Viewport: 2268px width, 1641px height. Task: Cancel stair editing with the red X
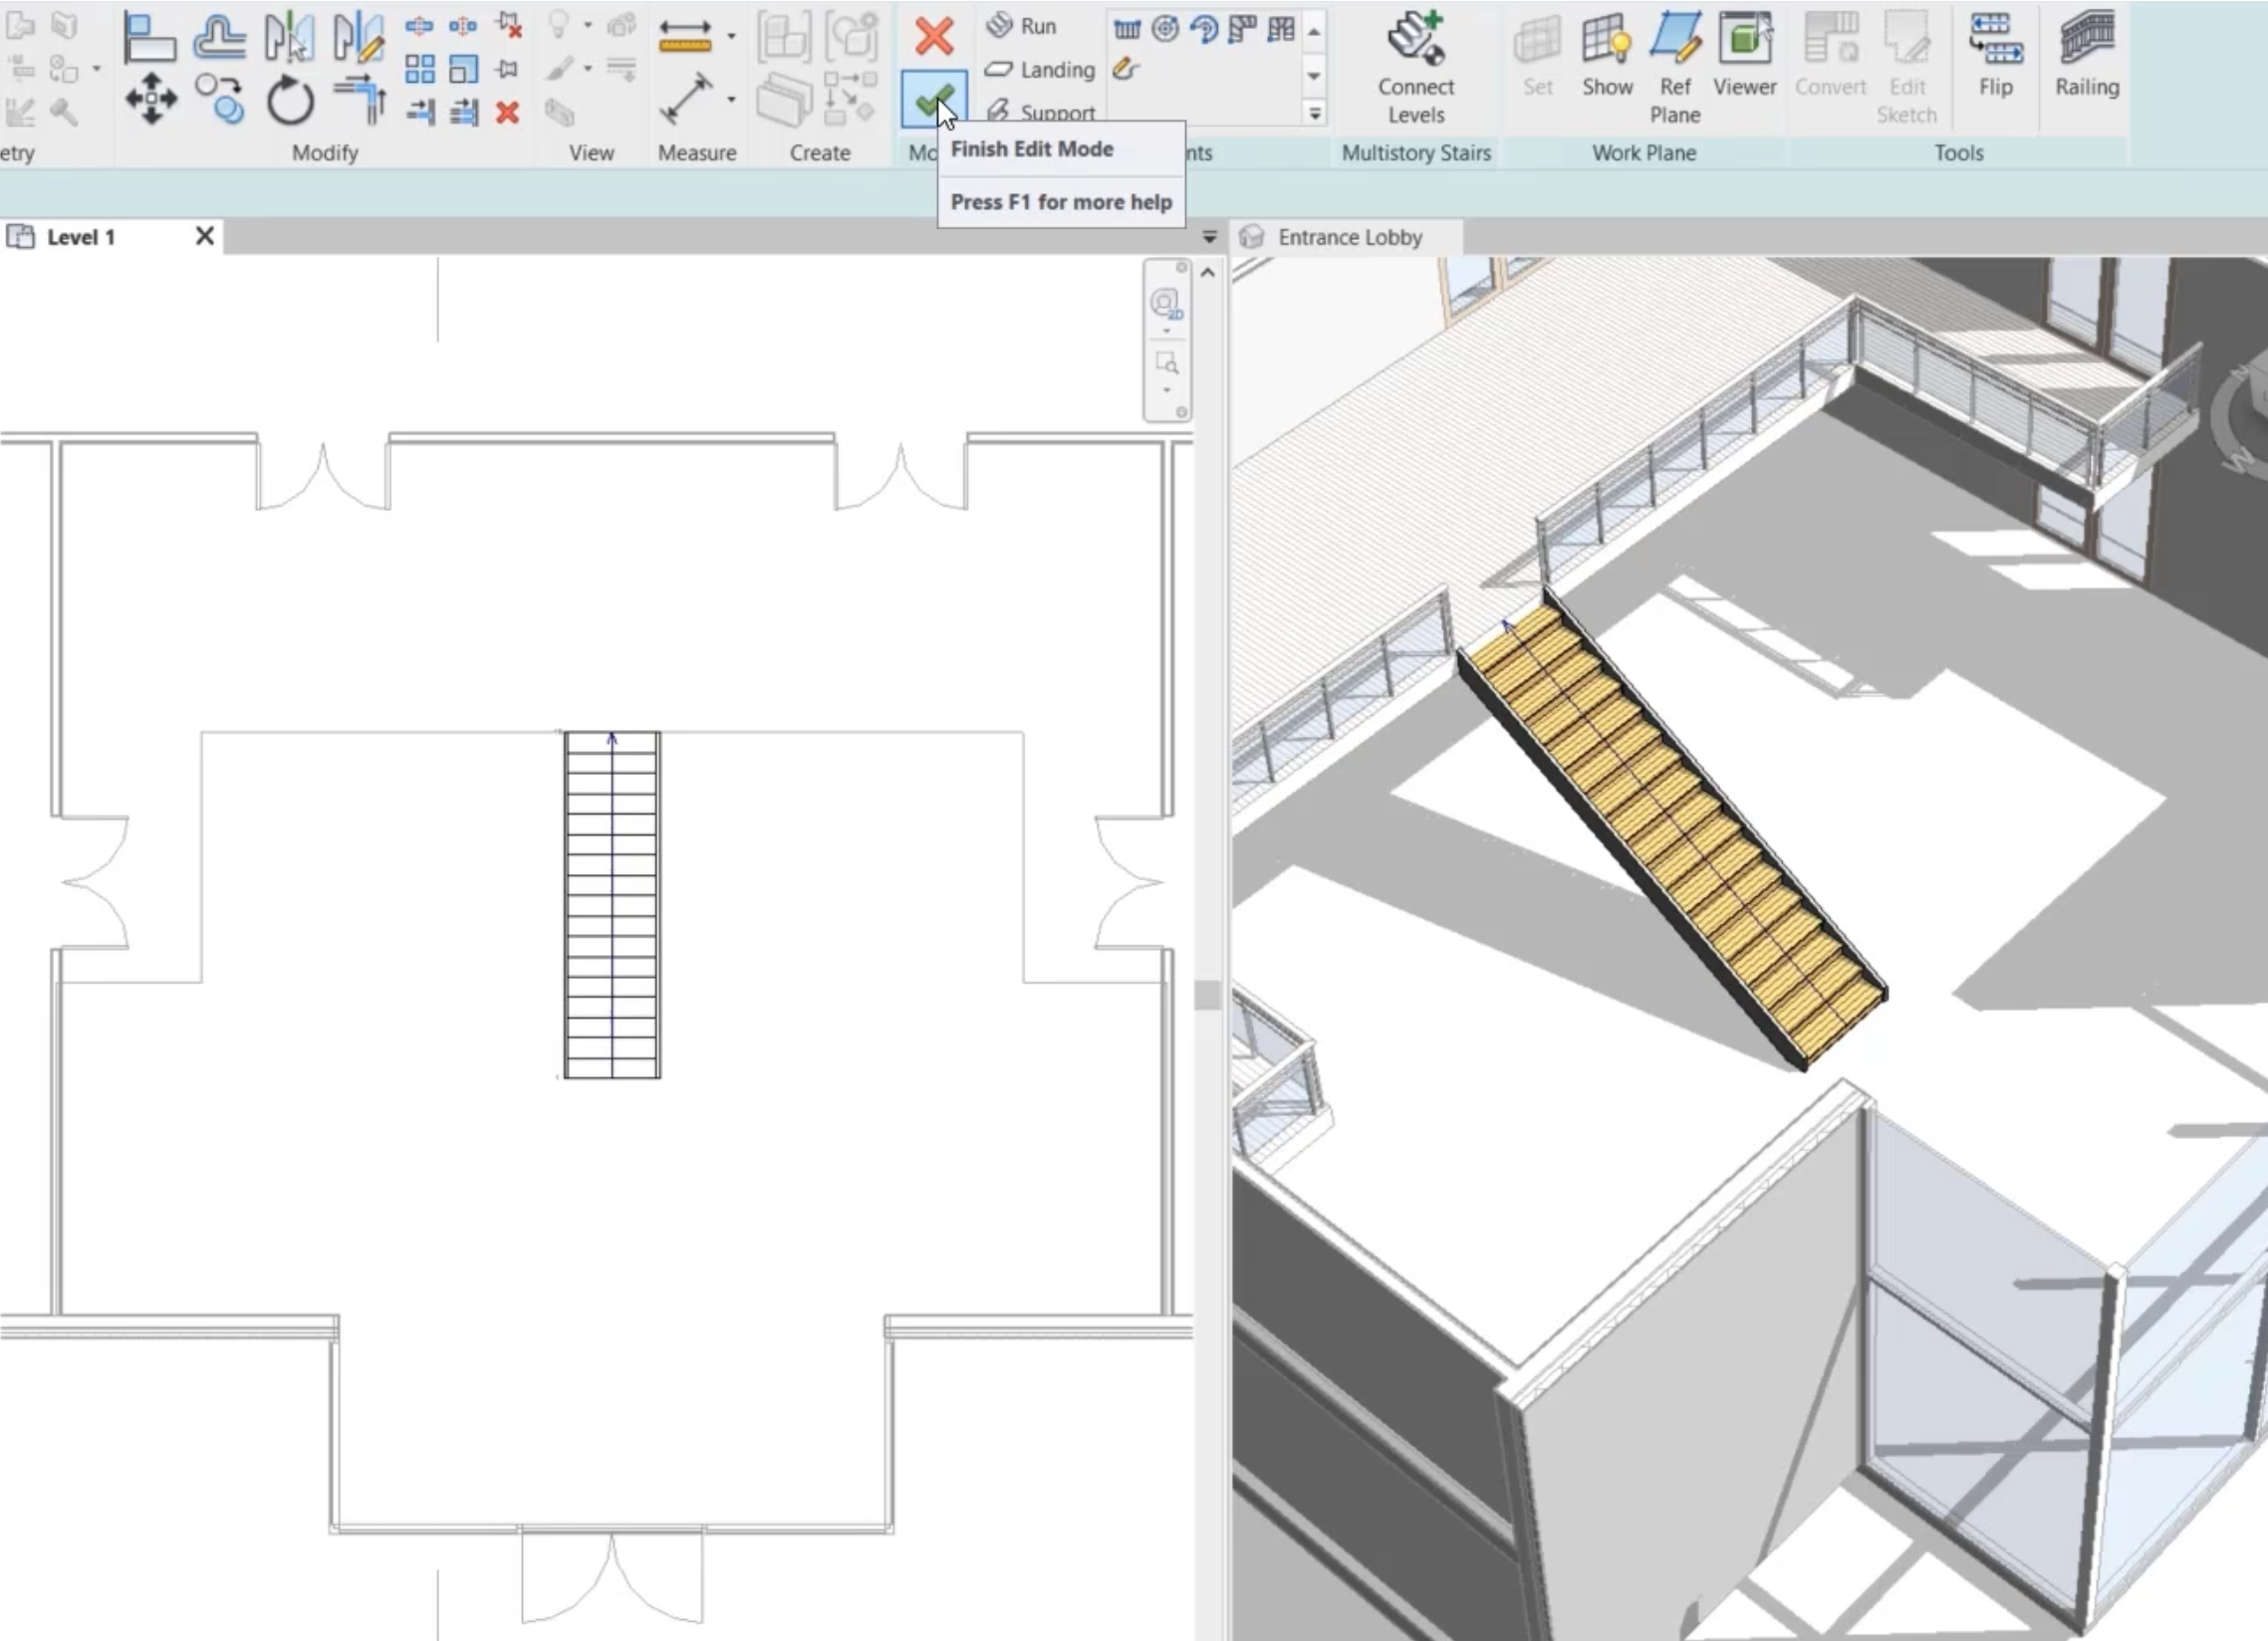pyautogui.click(x=933, y=38)
